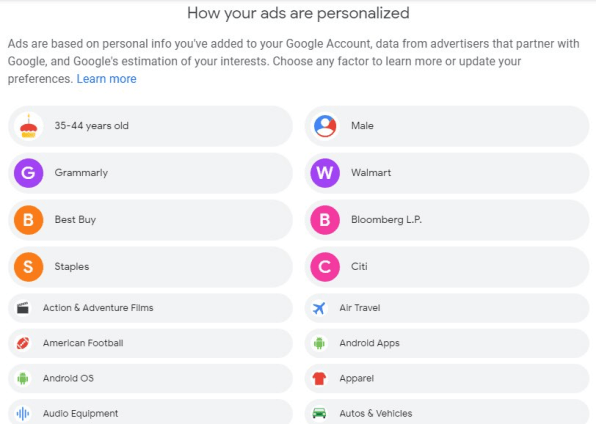596x424 pixels.
Task: Select the purple Grammarly G icon
Action: click(29, 173)
